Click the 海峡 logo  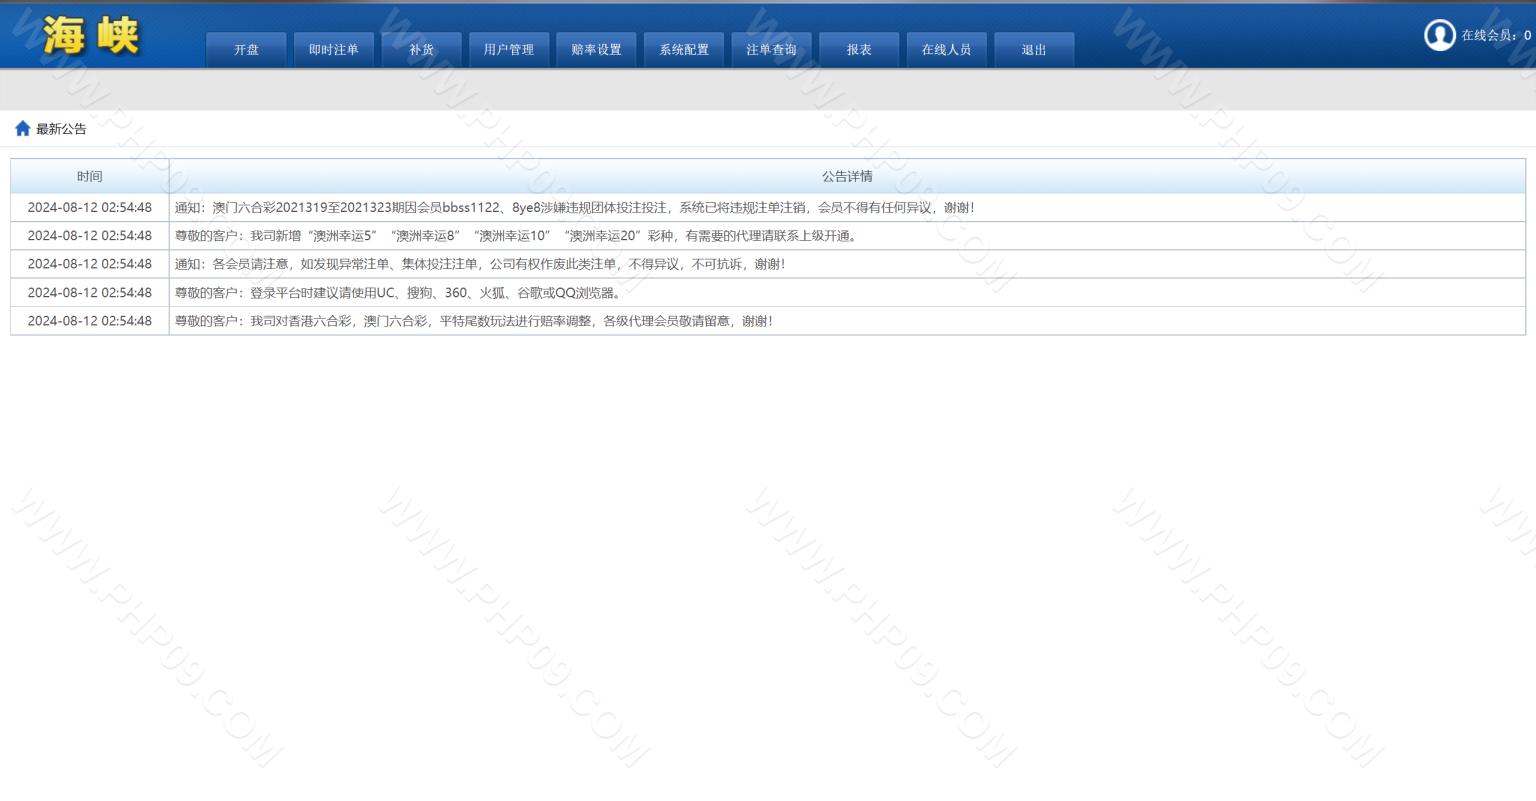click(91, 36)
